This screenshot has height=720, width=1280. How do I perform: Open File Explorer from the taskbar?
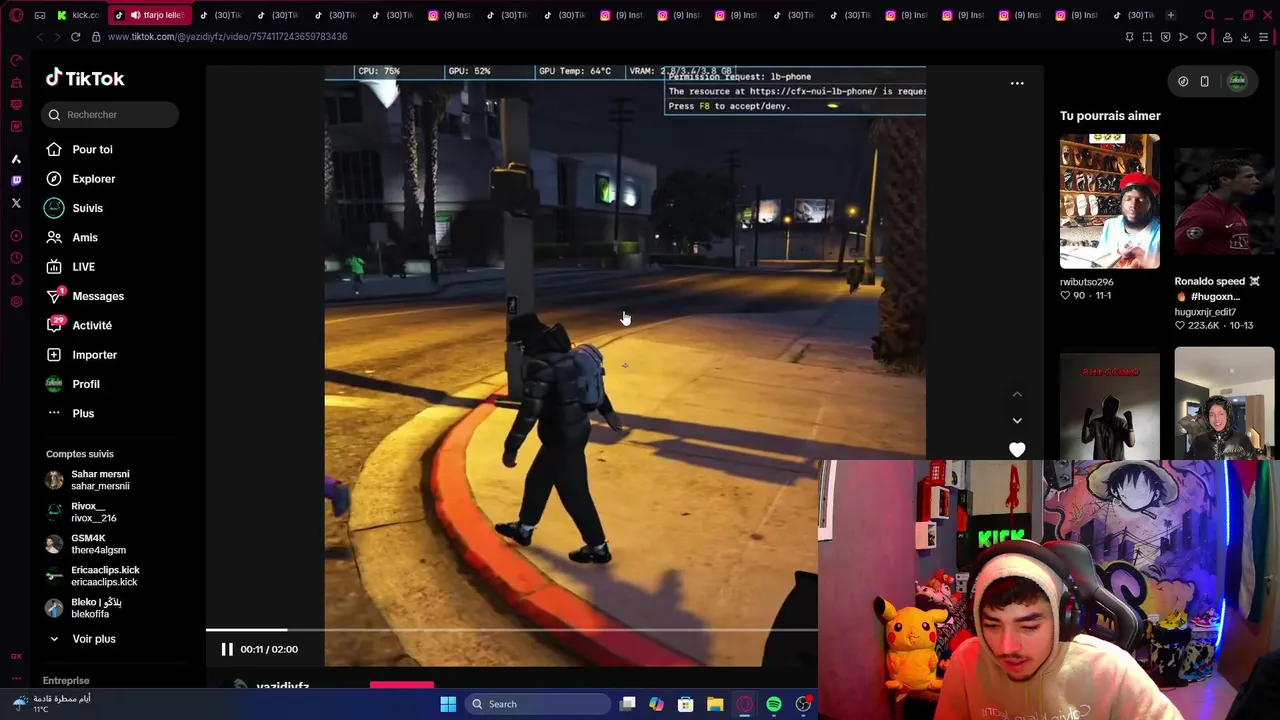coord(715,704)
